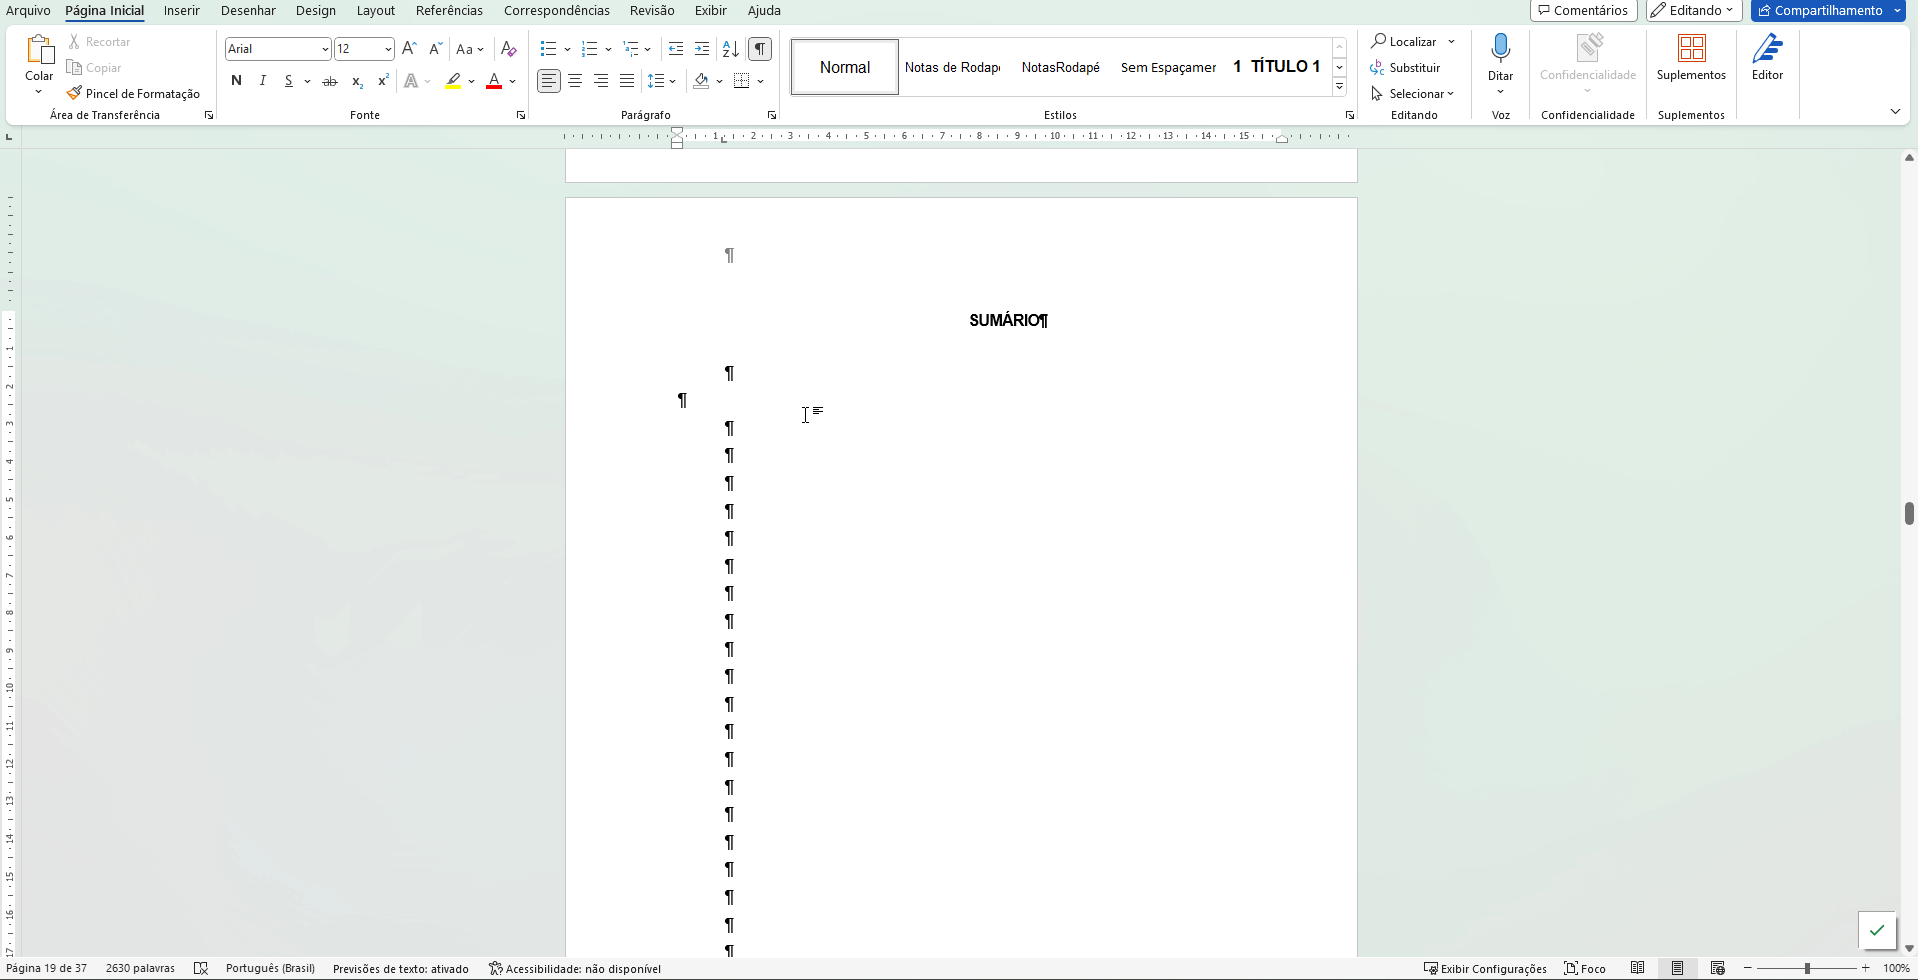Apply strikethrough text formatting

pos(330,81)
